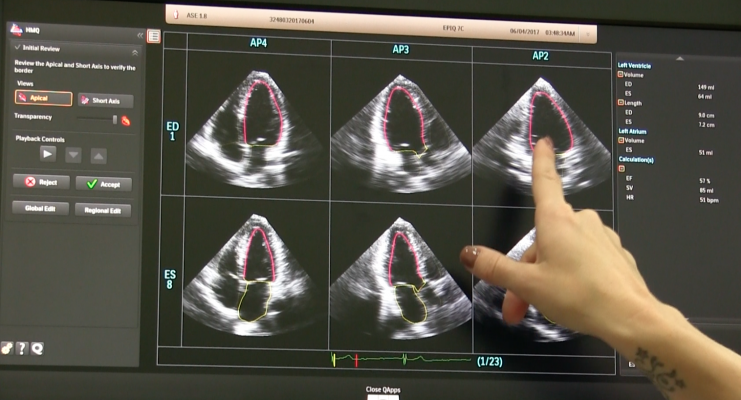
Task: Select the ED 1 row label
Action: [172, 131]
